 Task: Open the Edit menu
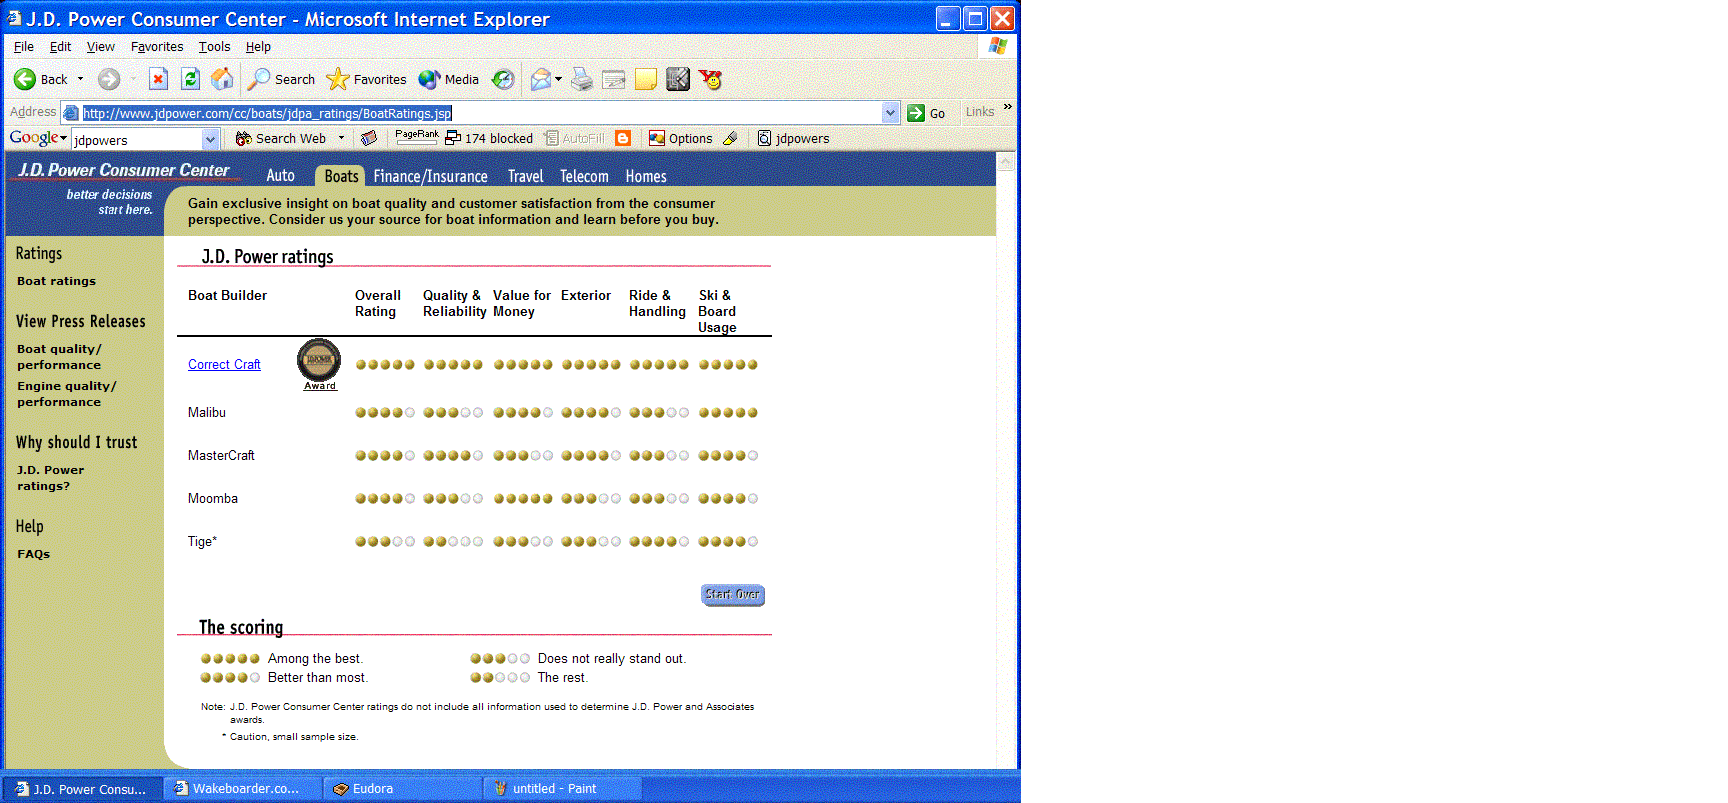(60, 46)
